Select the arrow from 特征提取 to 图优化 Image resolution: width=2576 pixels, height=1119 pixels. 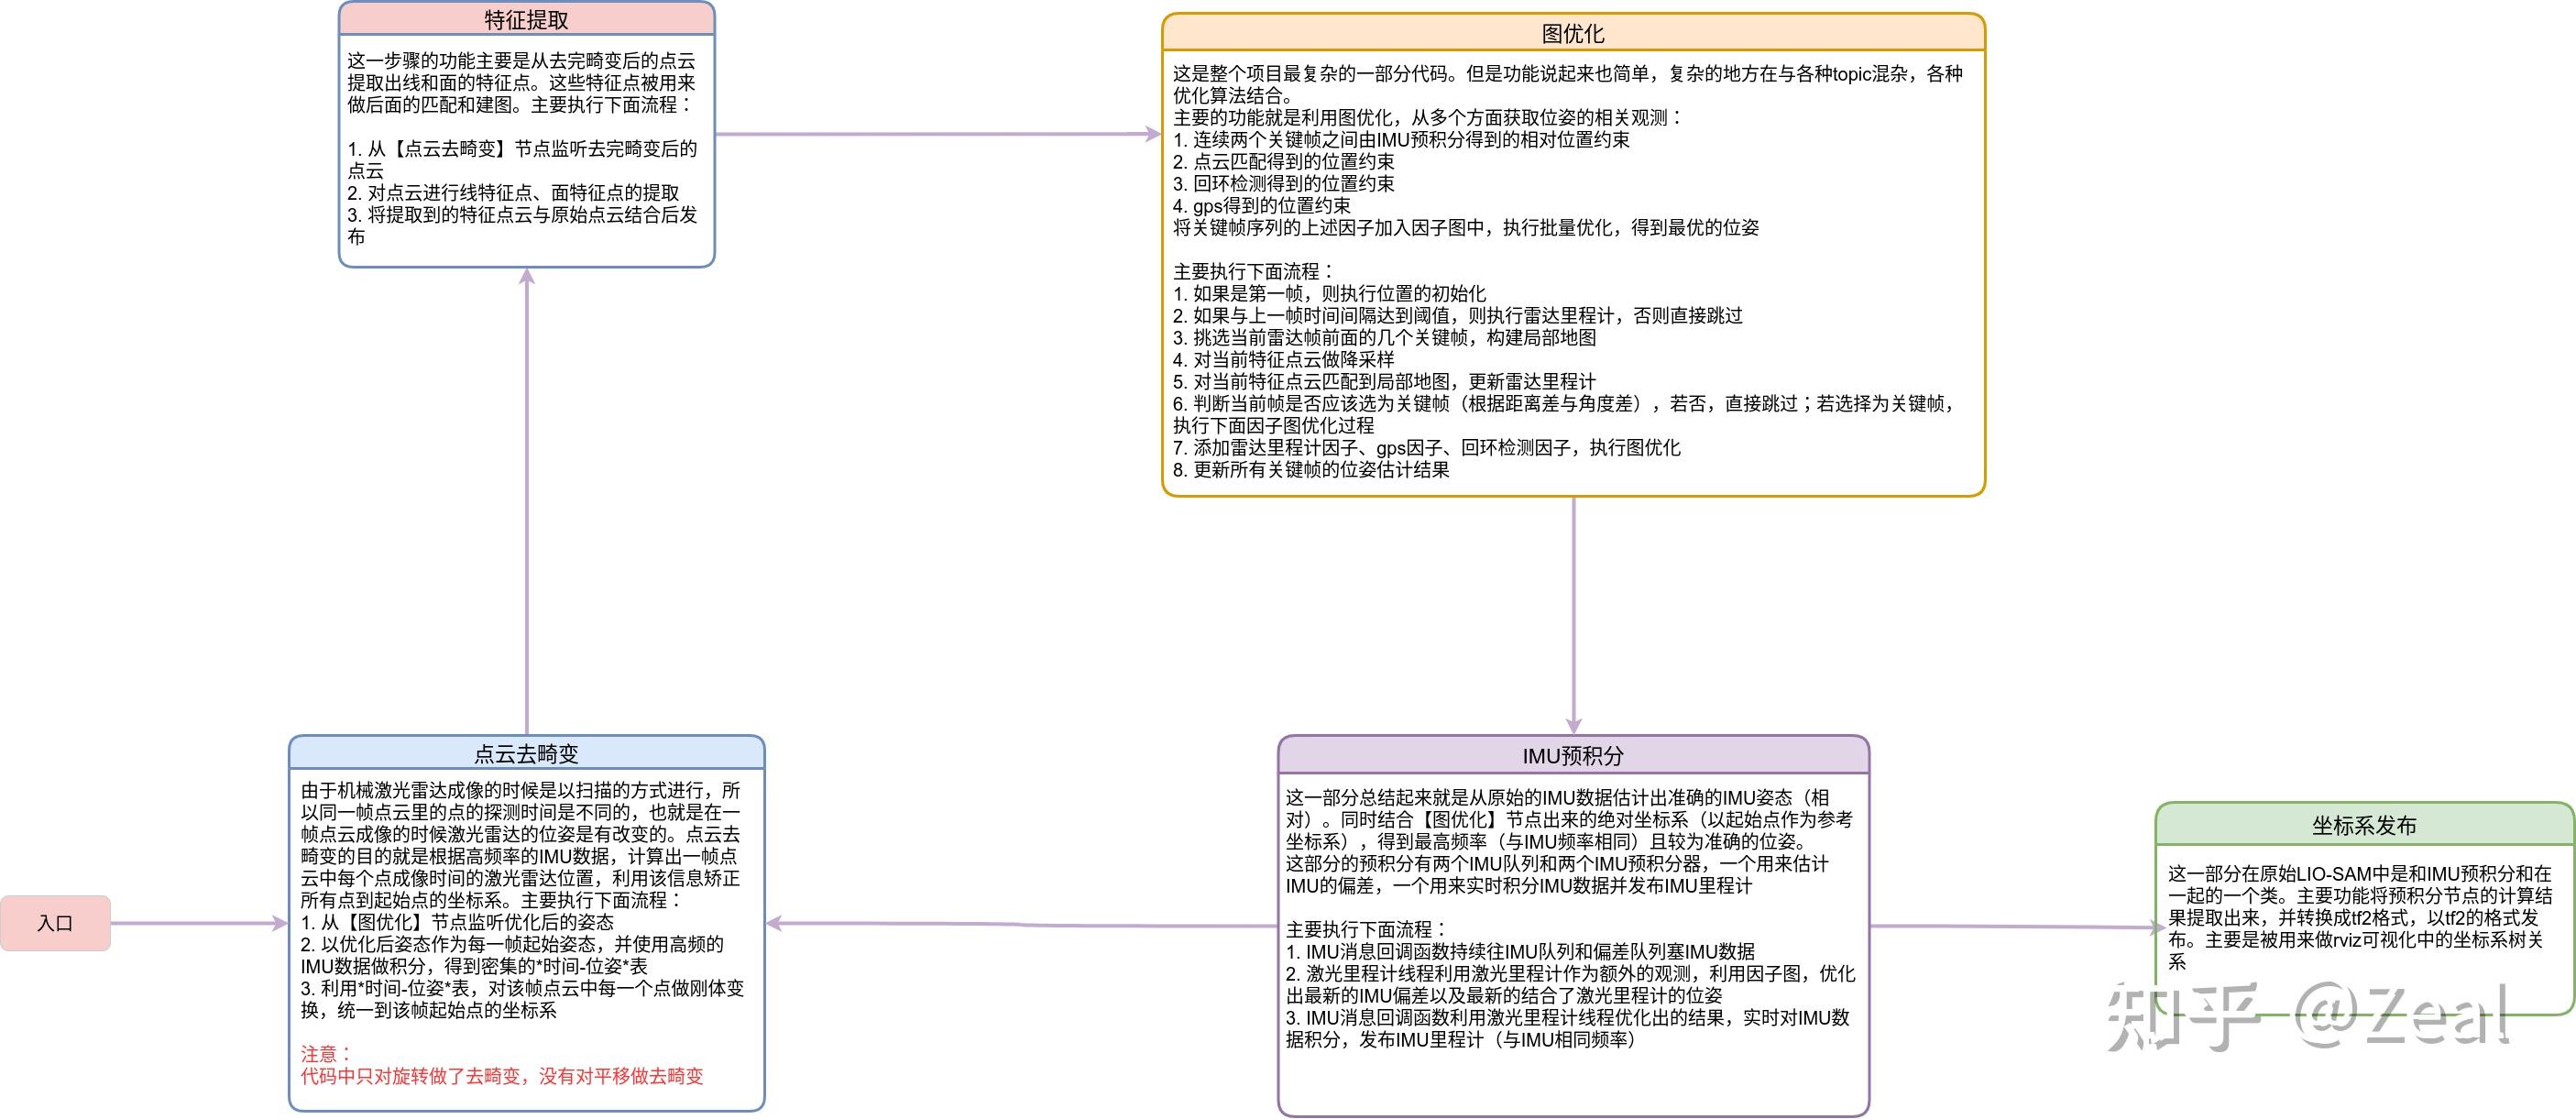[x=938, y=134]
